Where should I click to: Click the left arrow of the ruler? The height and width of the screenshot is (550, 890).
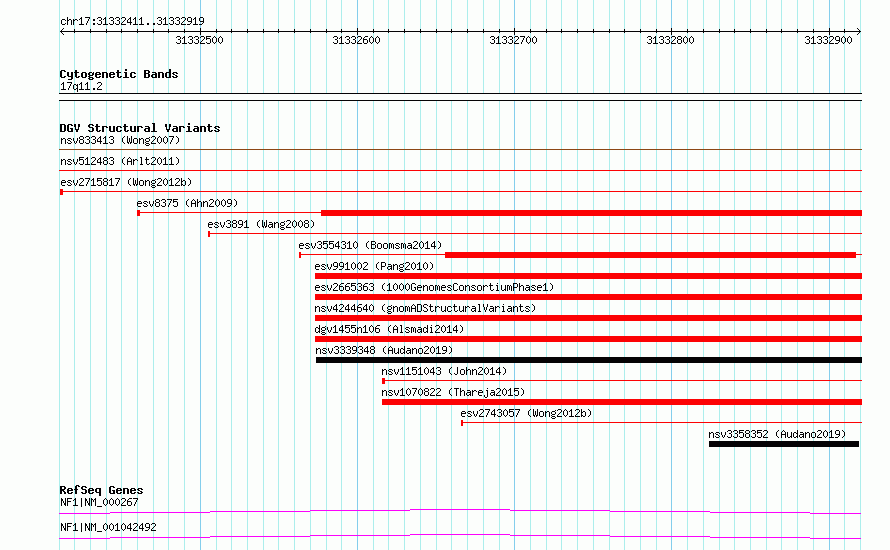click(62, 32)
